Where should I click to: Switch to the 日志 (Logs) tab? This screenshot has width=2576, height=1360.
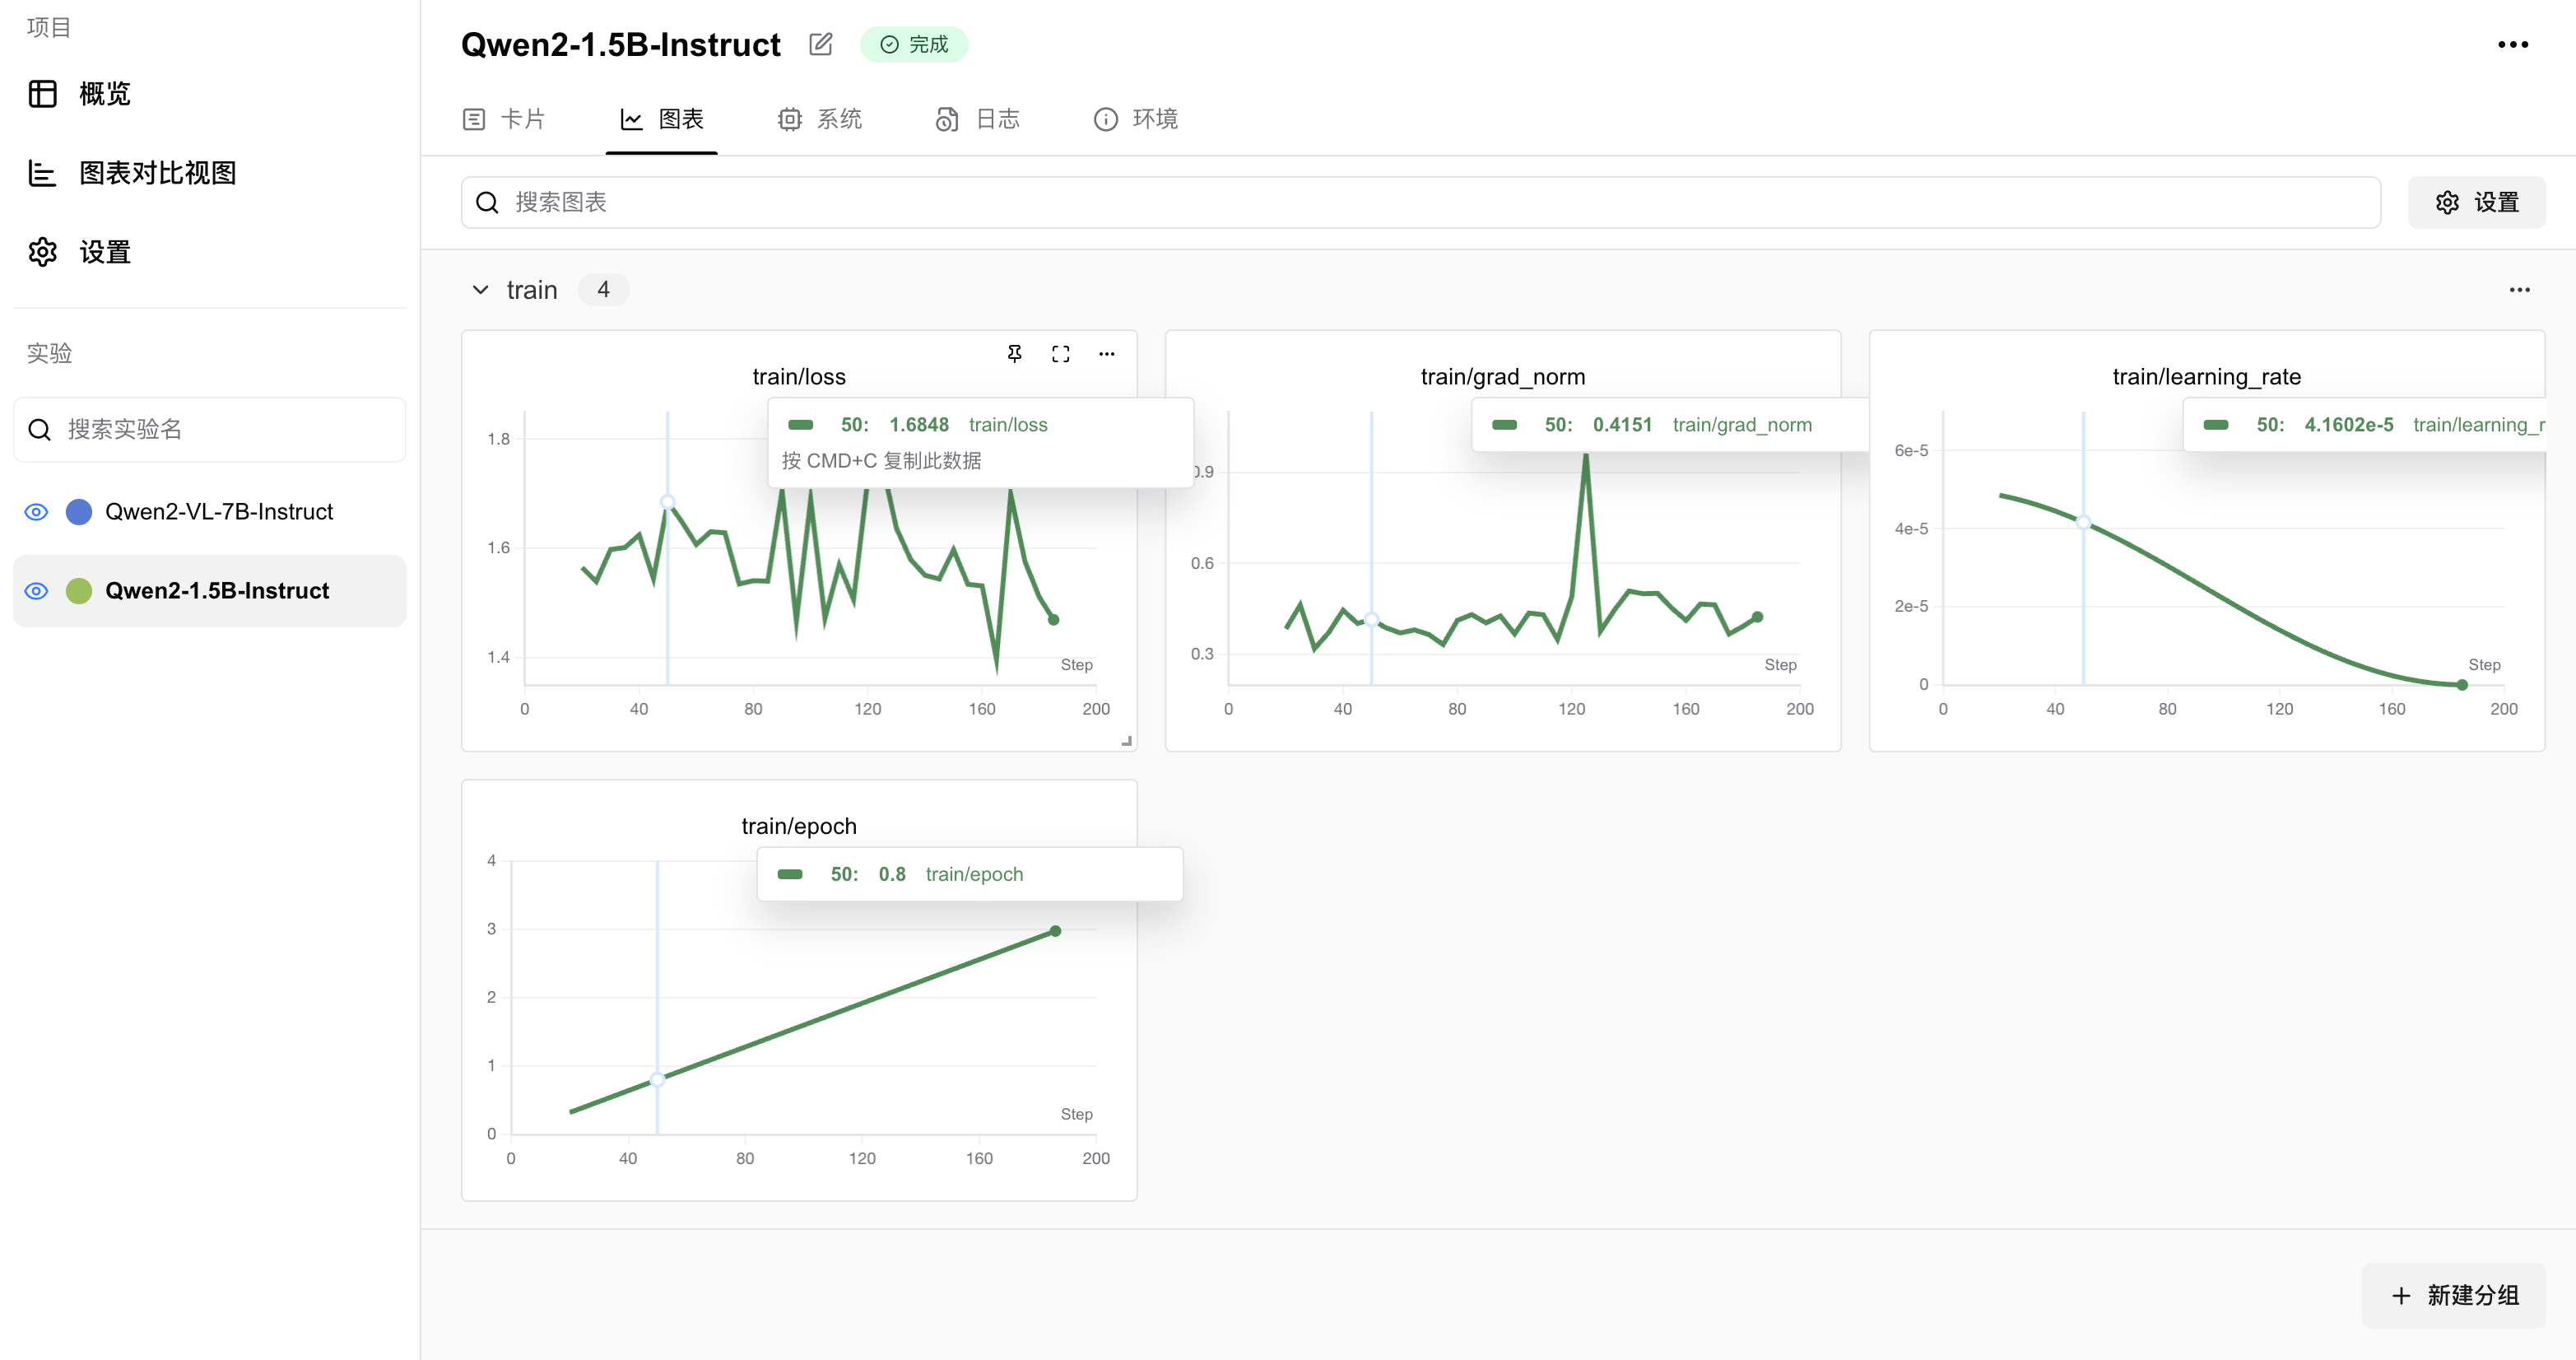(978, 119)
